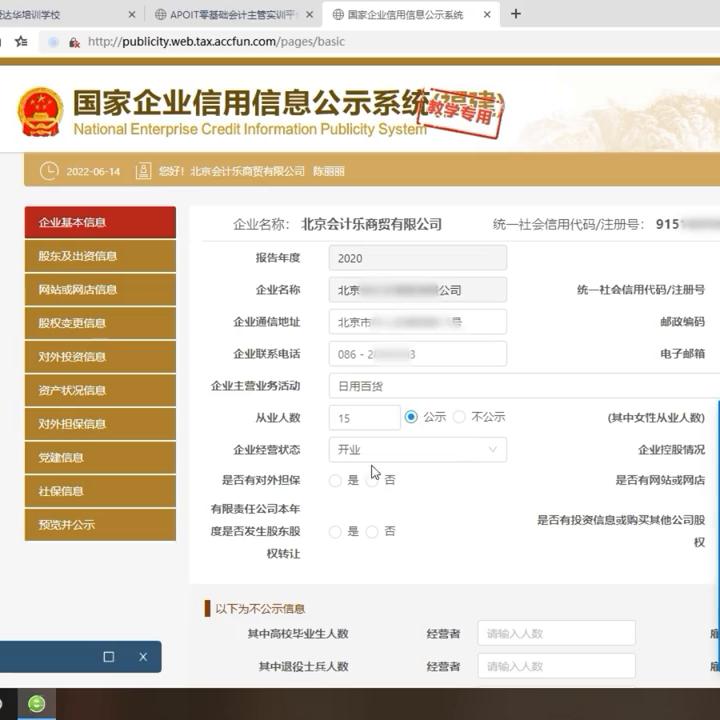Click the username 陈丽丽 in banner
Viewport: 720px width, 720px height.
(329, 172)
